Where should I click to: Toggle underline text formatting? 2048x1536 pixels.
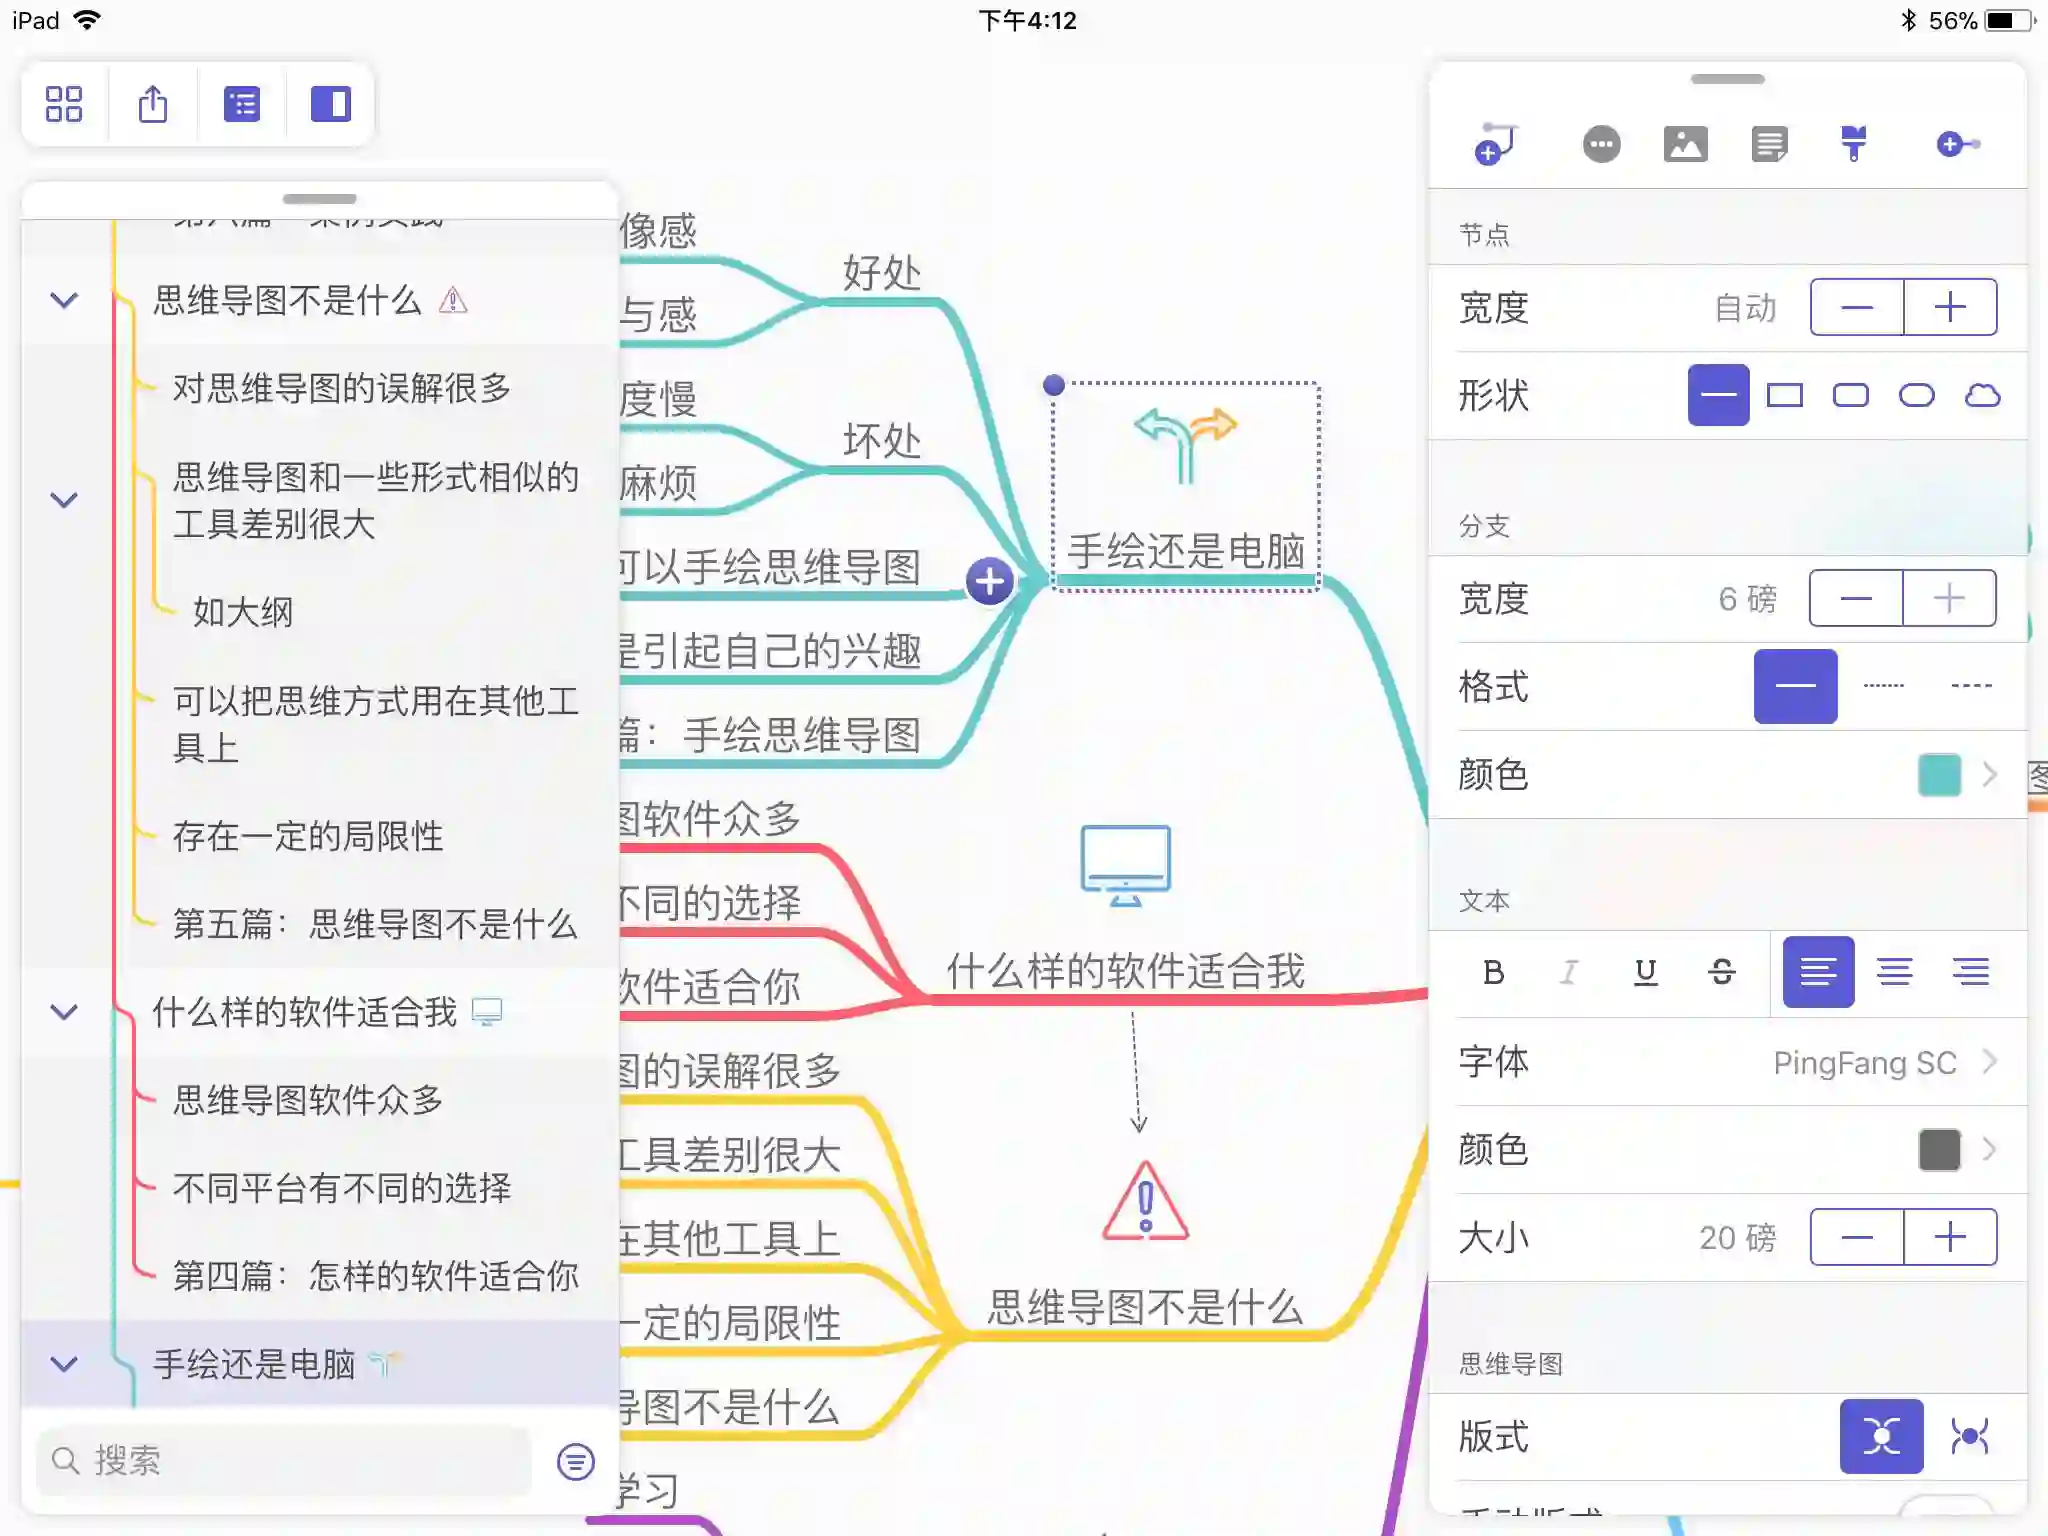coord(1645,972)
